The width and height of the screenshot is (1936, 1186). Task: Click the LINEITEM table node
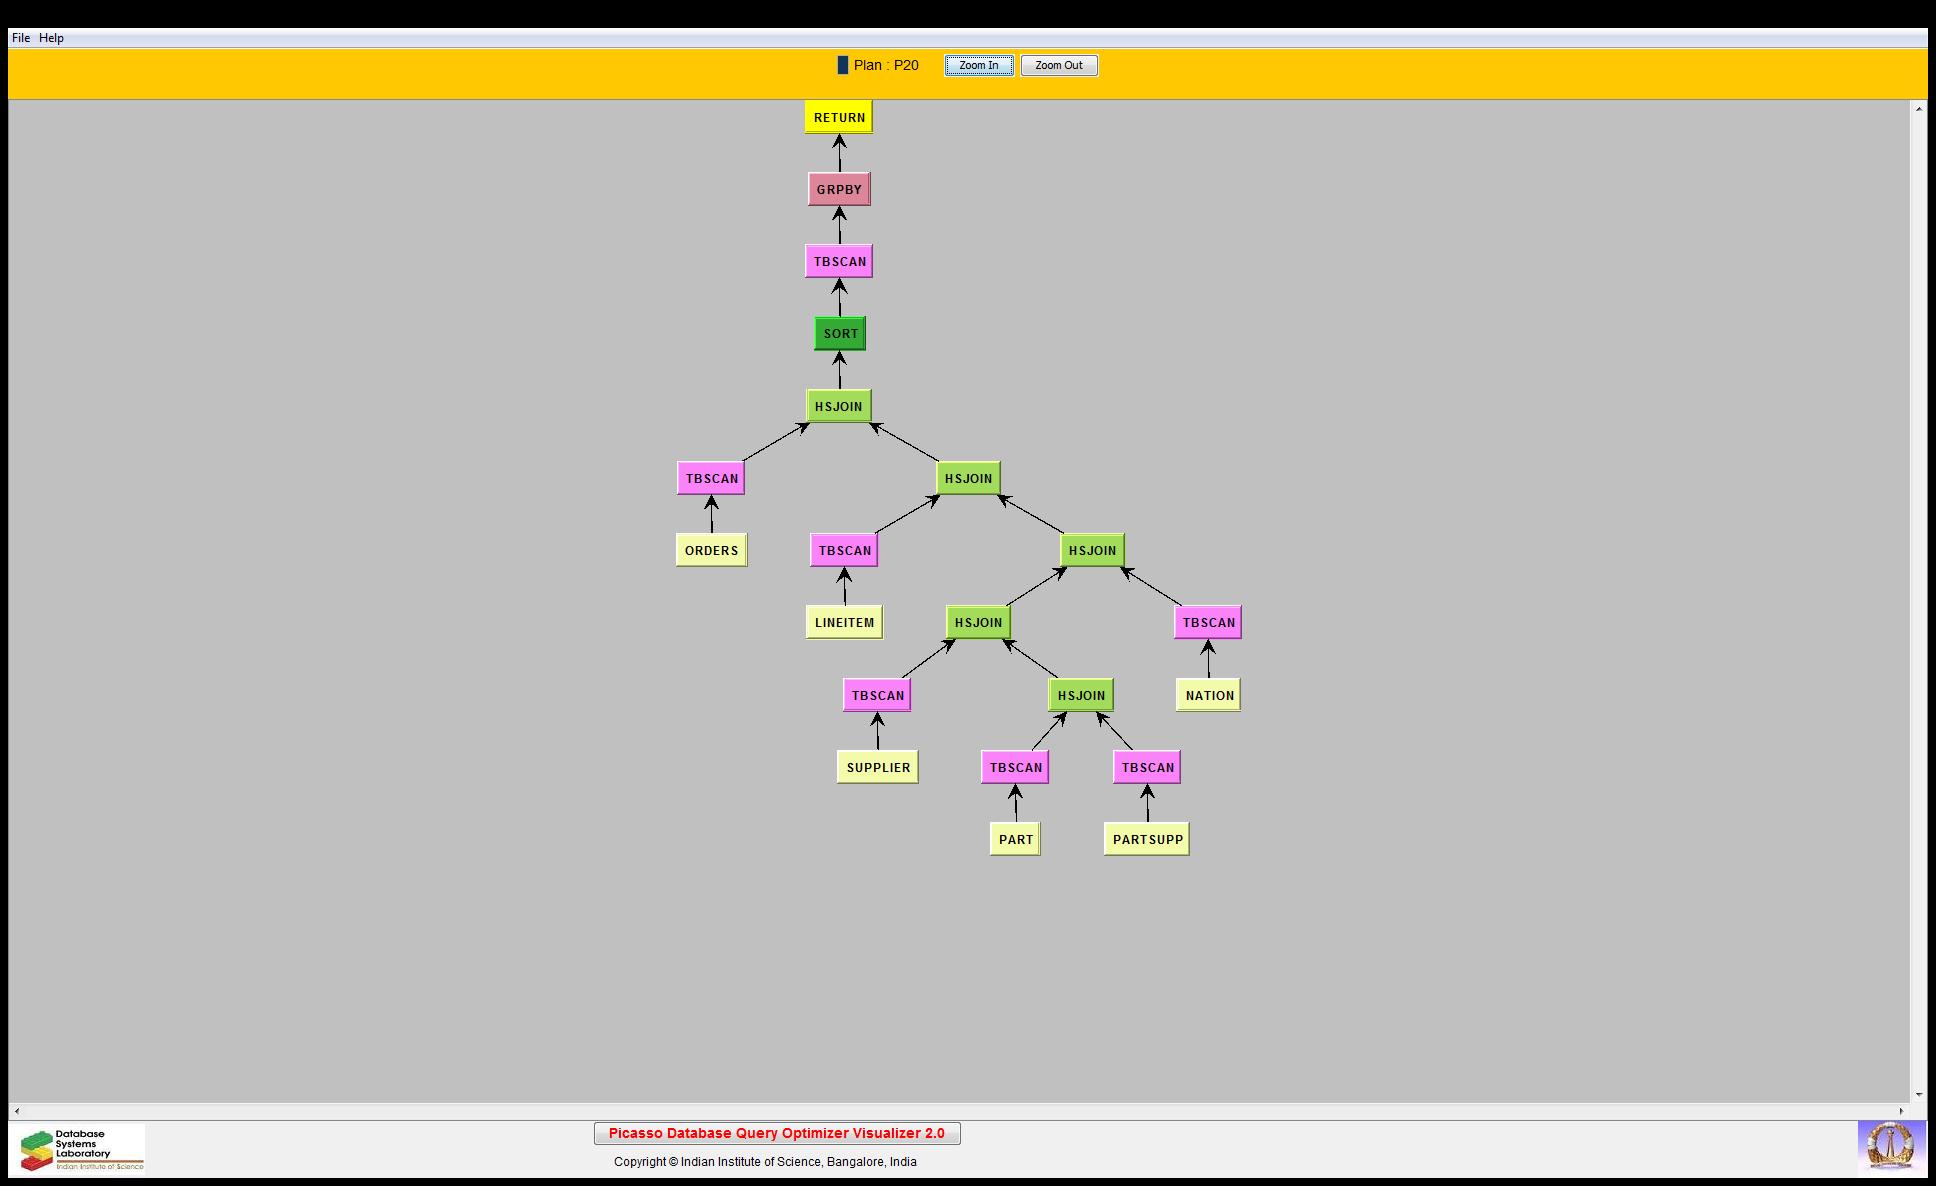point(844,622)
